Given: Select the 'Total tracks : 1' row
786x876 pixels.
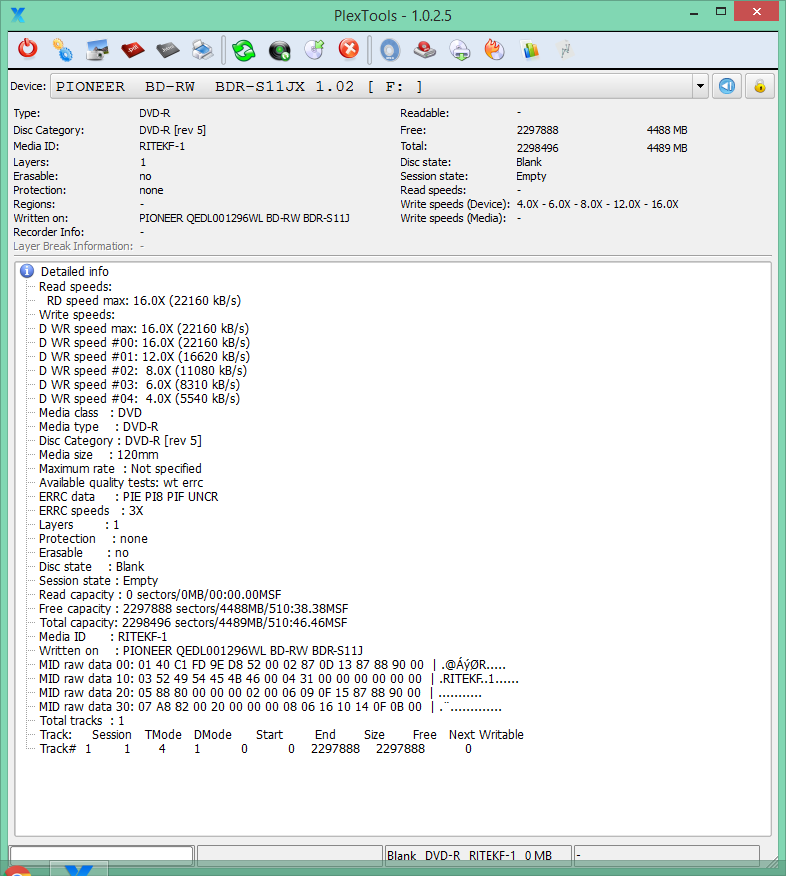Looking at the screenshot, I should [x=82, y=721].
